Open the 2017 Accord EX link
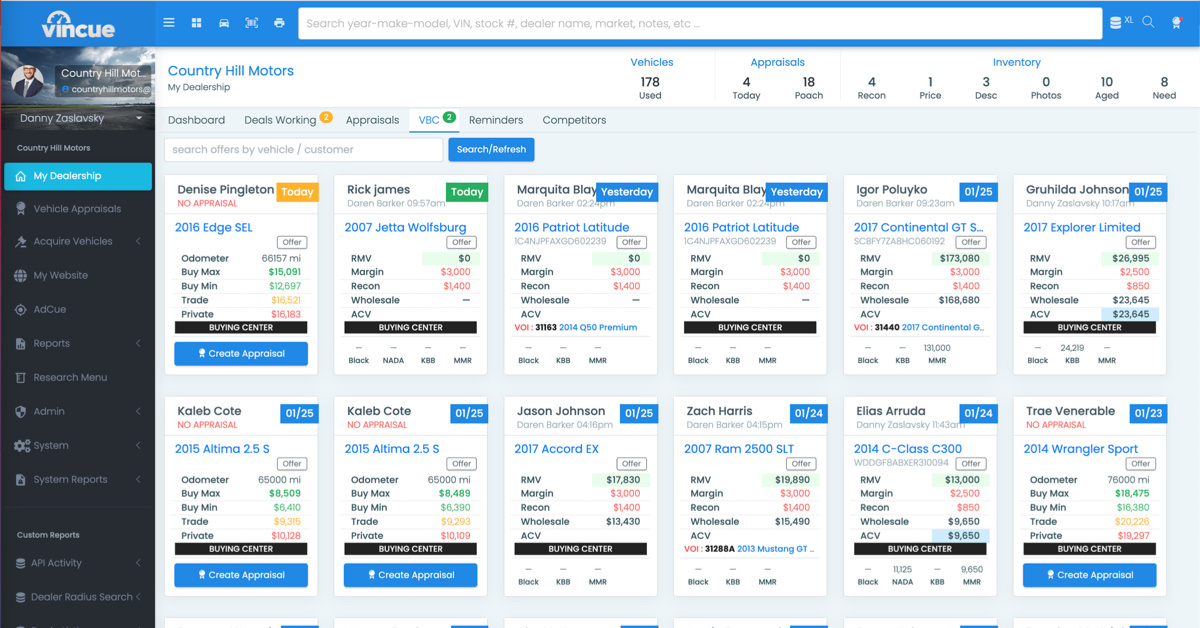 coord(557,449)
